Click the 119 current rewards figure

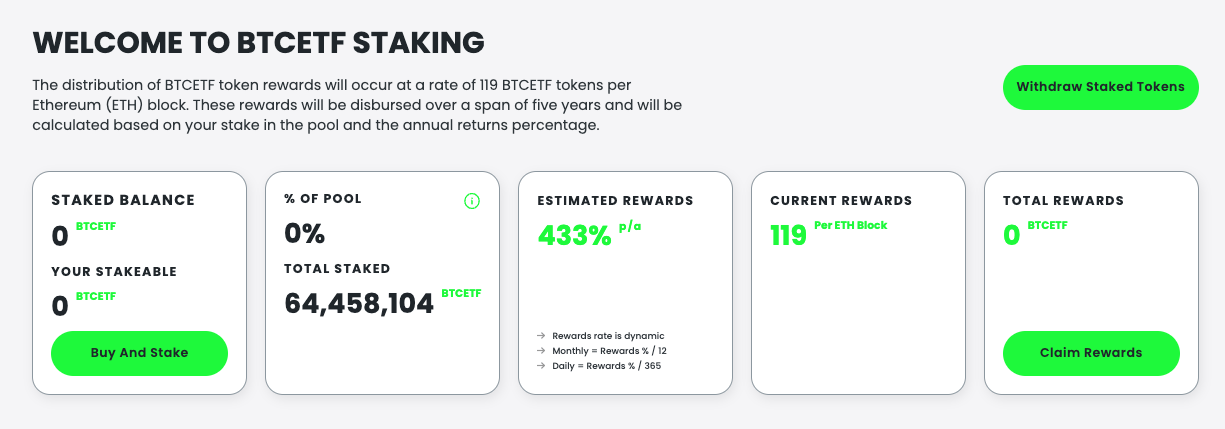[788, 236]
